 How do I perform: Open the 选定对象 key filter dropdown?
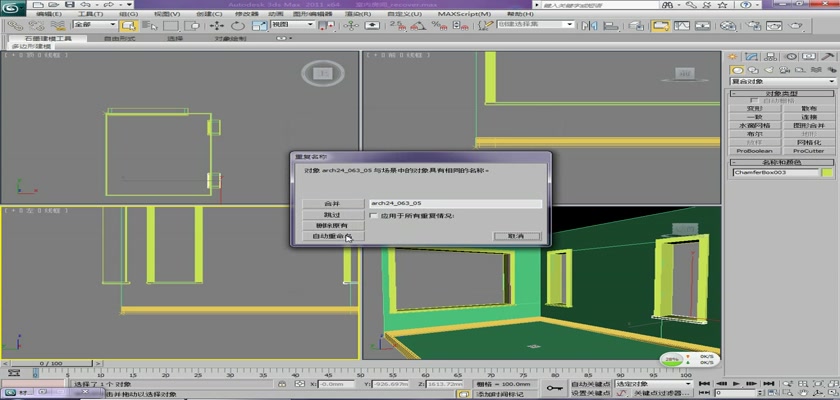653,383
